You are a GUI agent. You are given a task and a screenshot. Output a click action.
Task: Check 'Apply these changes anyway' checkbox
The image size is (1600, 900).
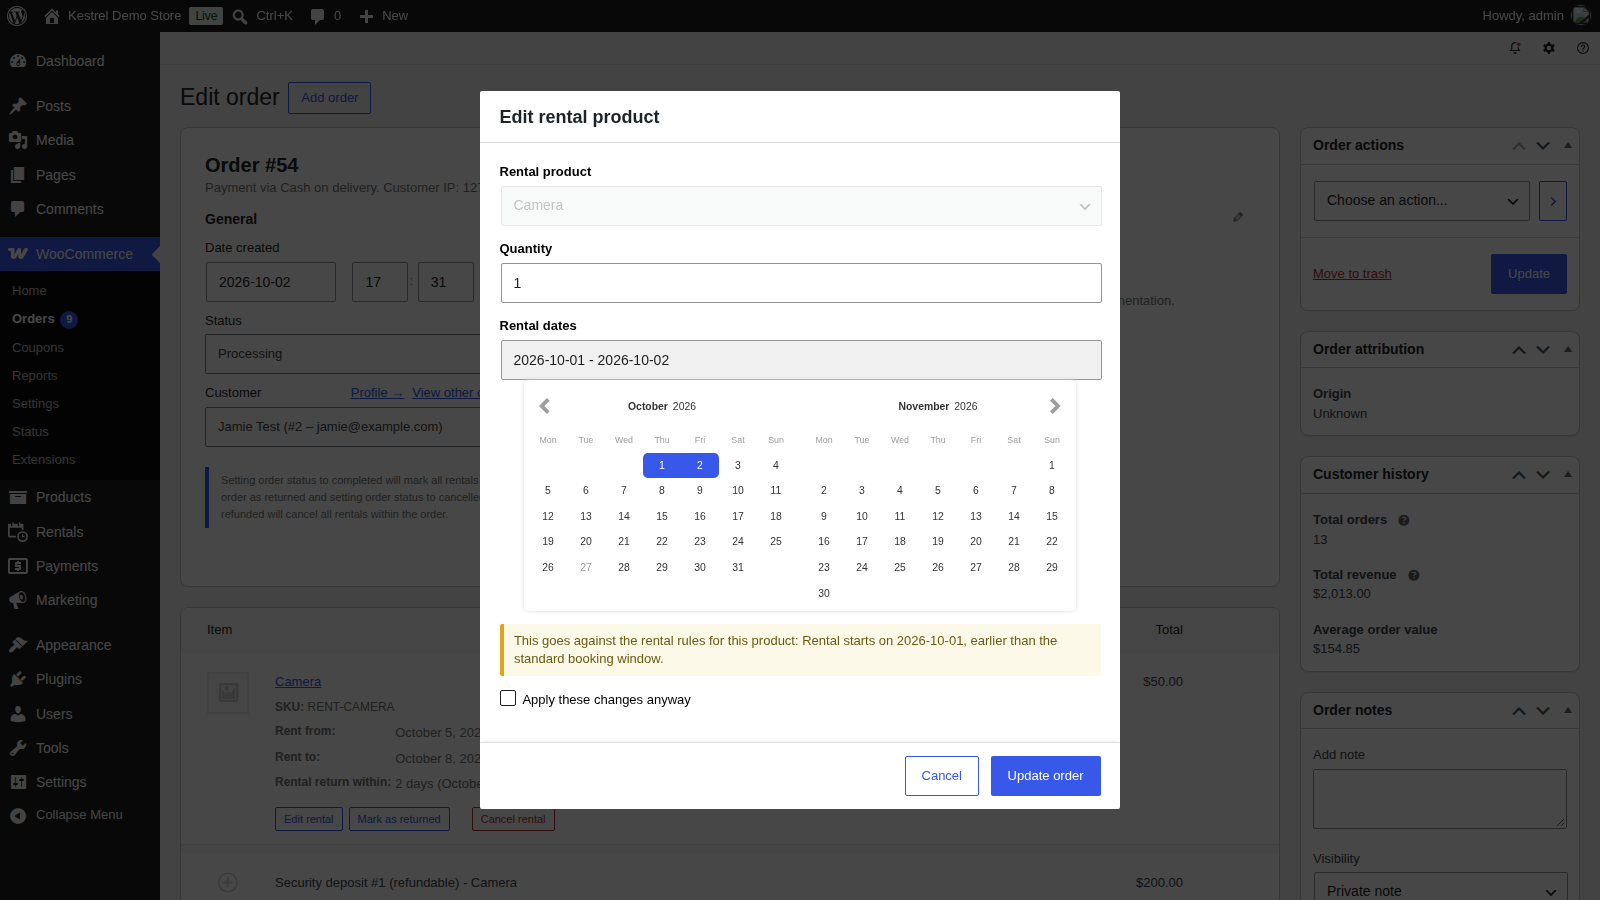click(508, 698)
